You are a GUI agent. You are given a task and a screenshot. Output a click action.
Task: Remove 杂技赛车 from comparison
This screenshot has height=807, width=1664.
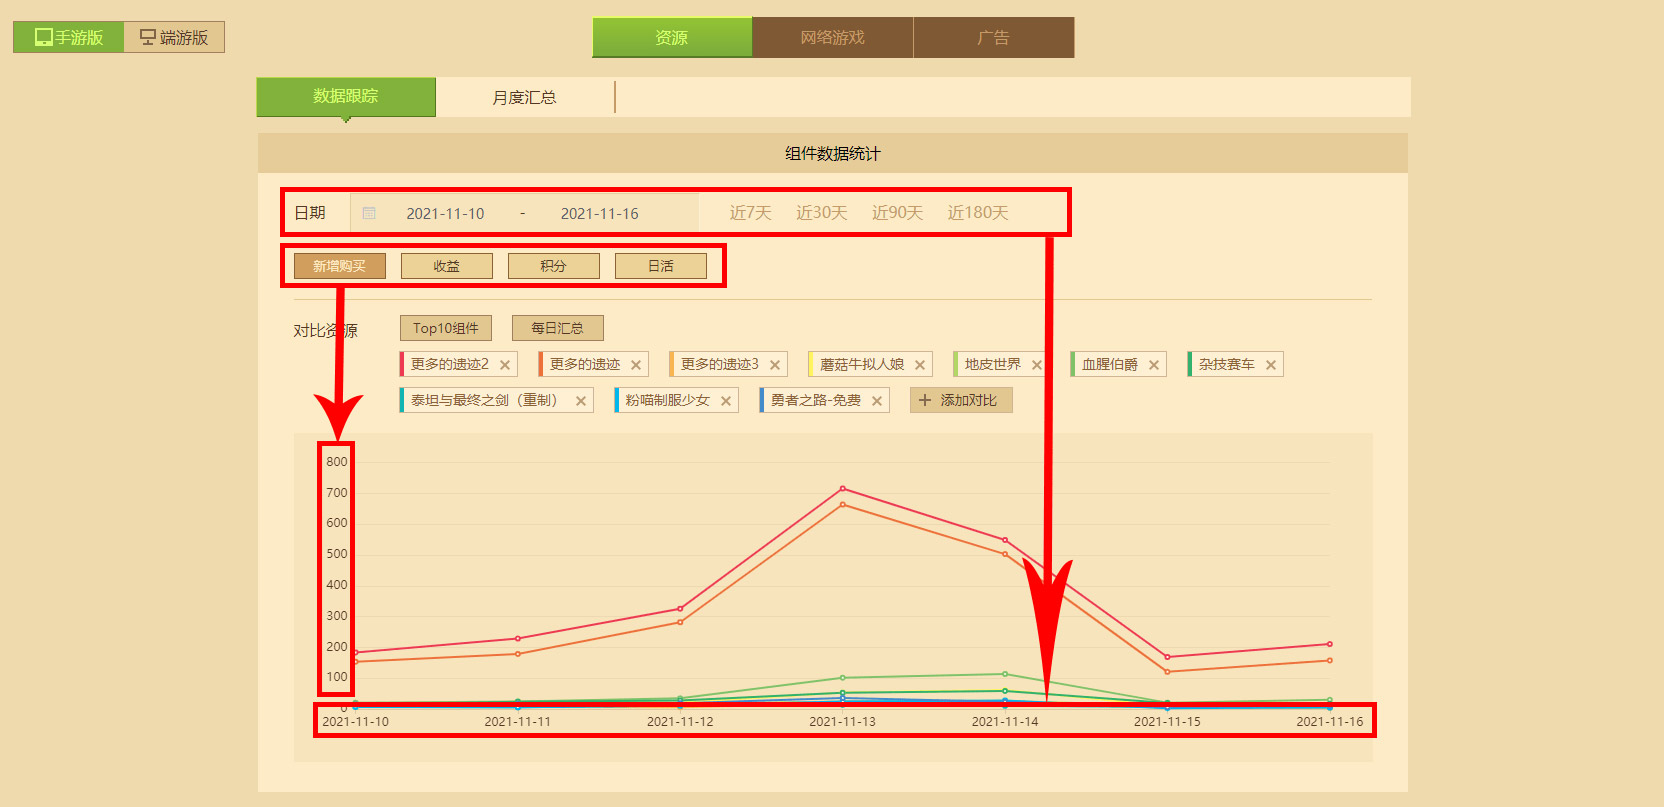[x=1271, y=365]
